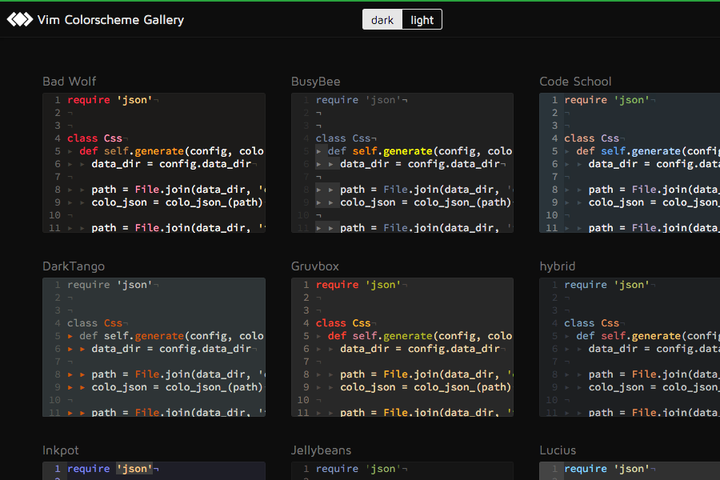Open the Code School colorscheme title

point(575,81)
